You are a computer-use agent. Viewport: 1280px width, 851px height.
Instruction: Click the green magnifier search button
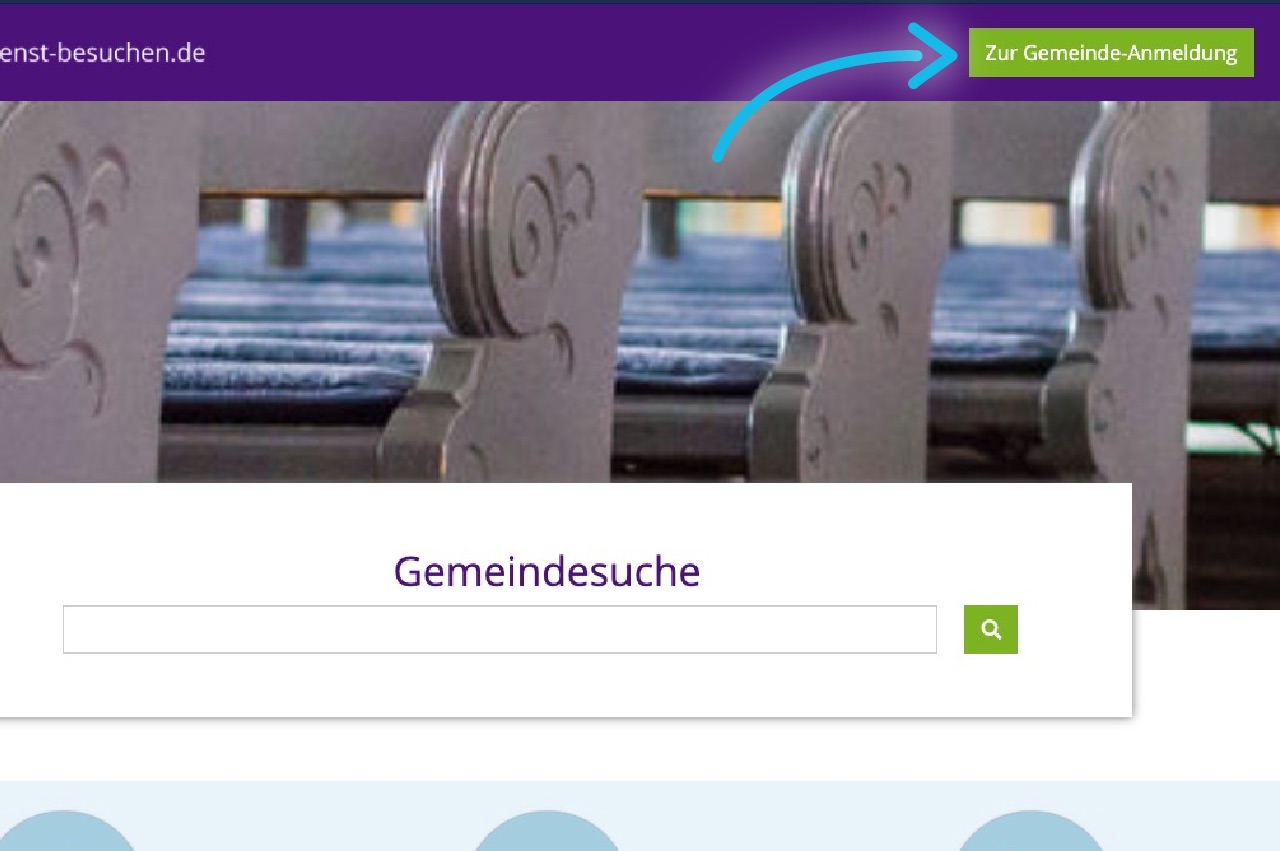pyautogui.click(x=990, y=629)
